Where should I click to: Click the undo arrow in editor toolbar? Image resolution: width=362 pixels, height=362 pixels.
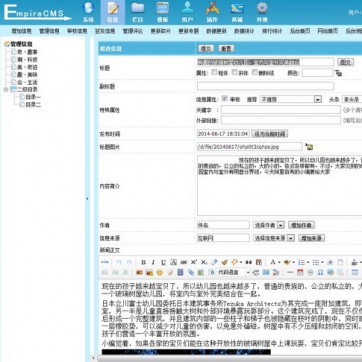click(119, 262)
